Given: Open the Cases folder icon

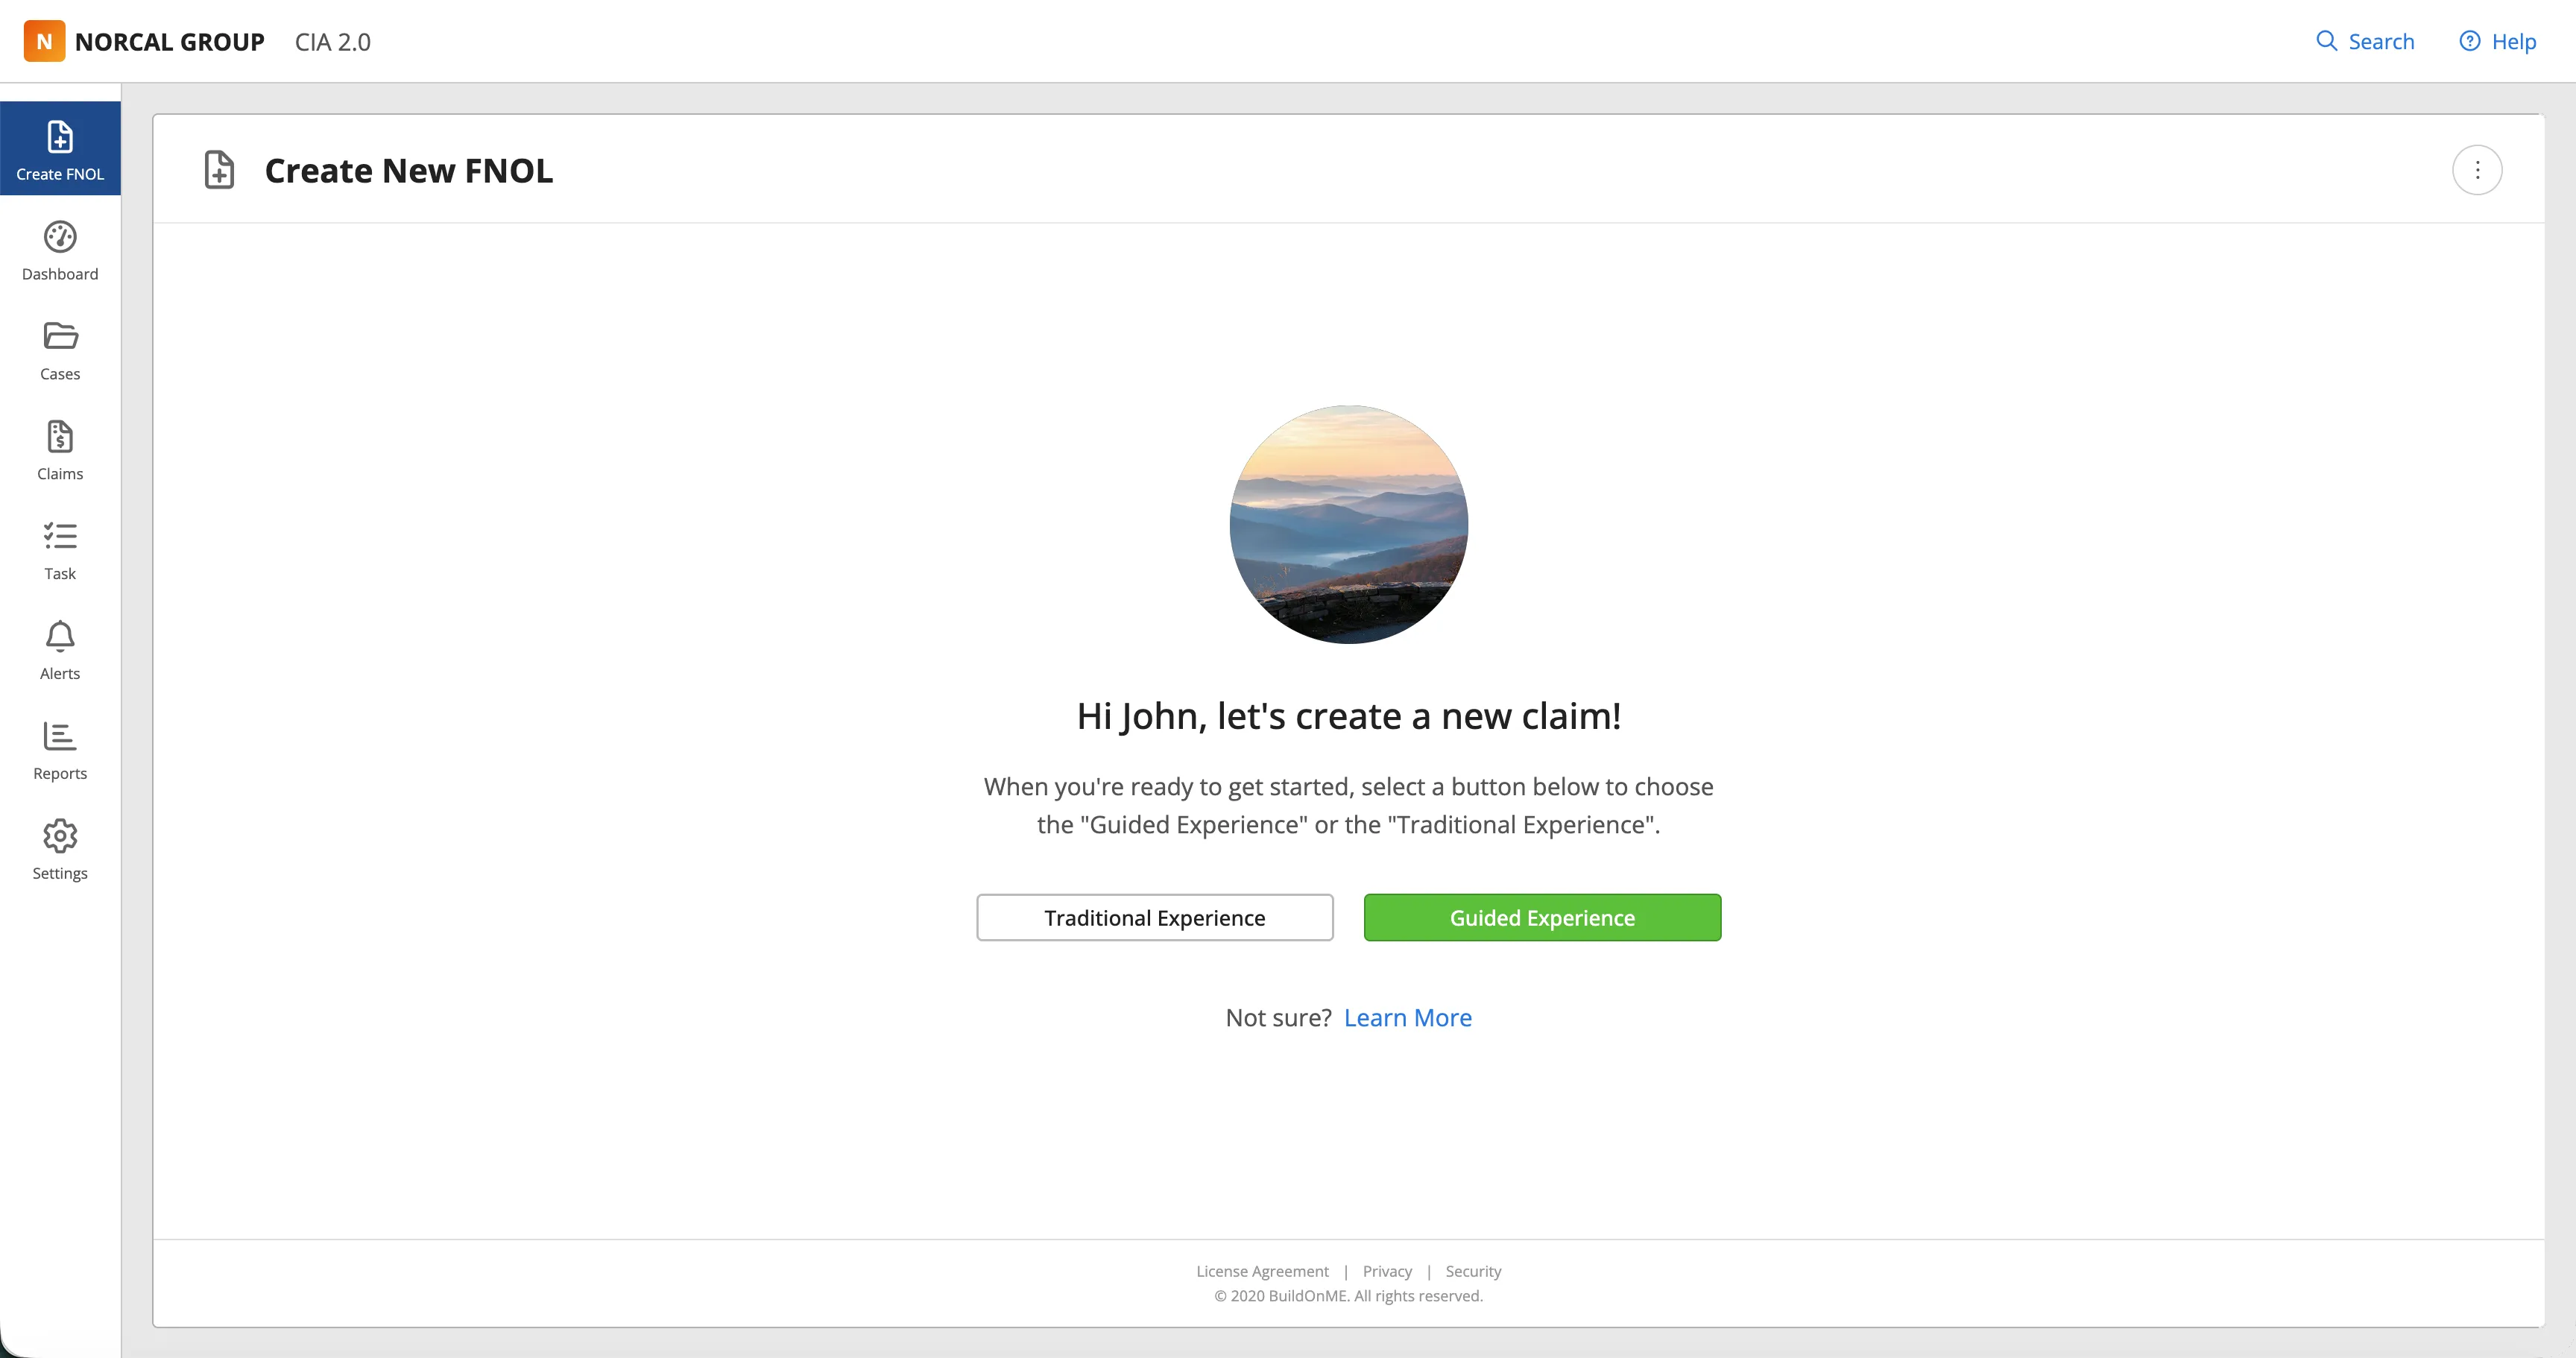Looking at the screenshot, I should (x=60, y=336).
